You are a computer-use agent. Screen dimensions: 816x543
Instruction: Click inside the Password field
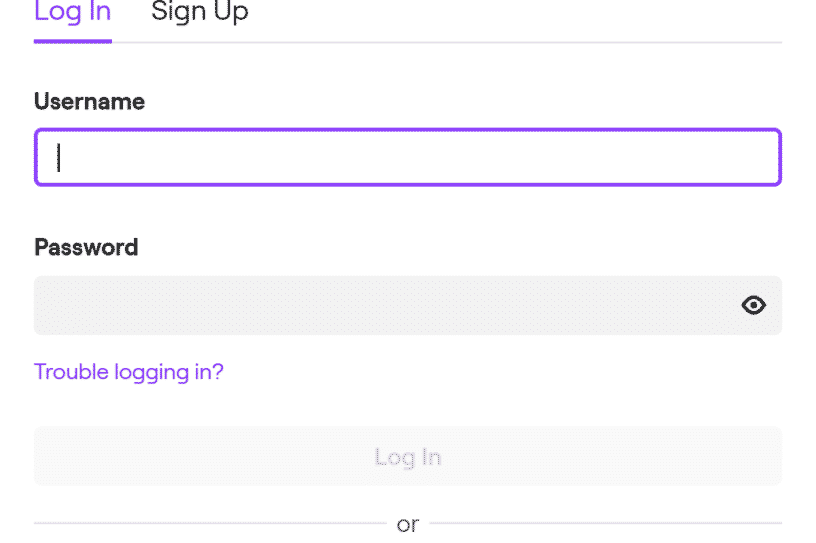tap(408, 306)
